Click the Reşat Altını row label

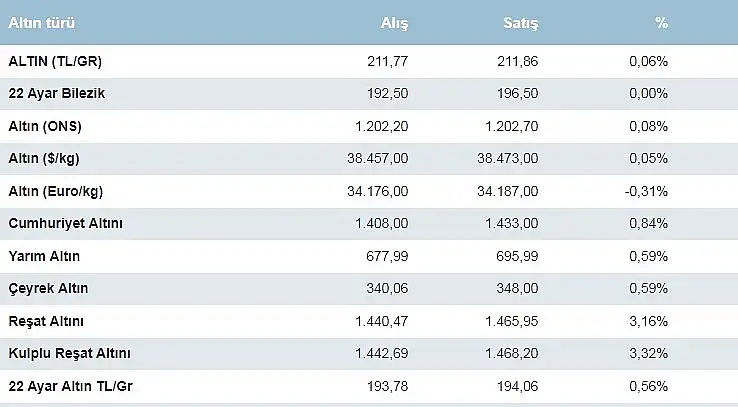coord(46,321)
